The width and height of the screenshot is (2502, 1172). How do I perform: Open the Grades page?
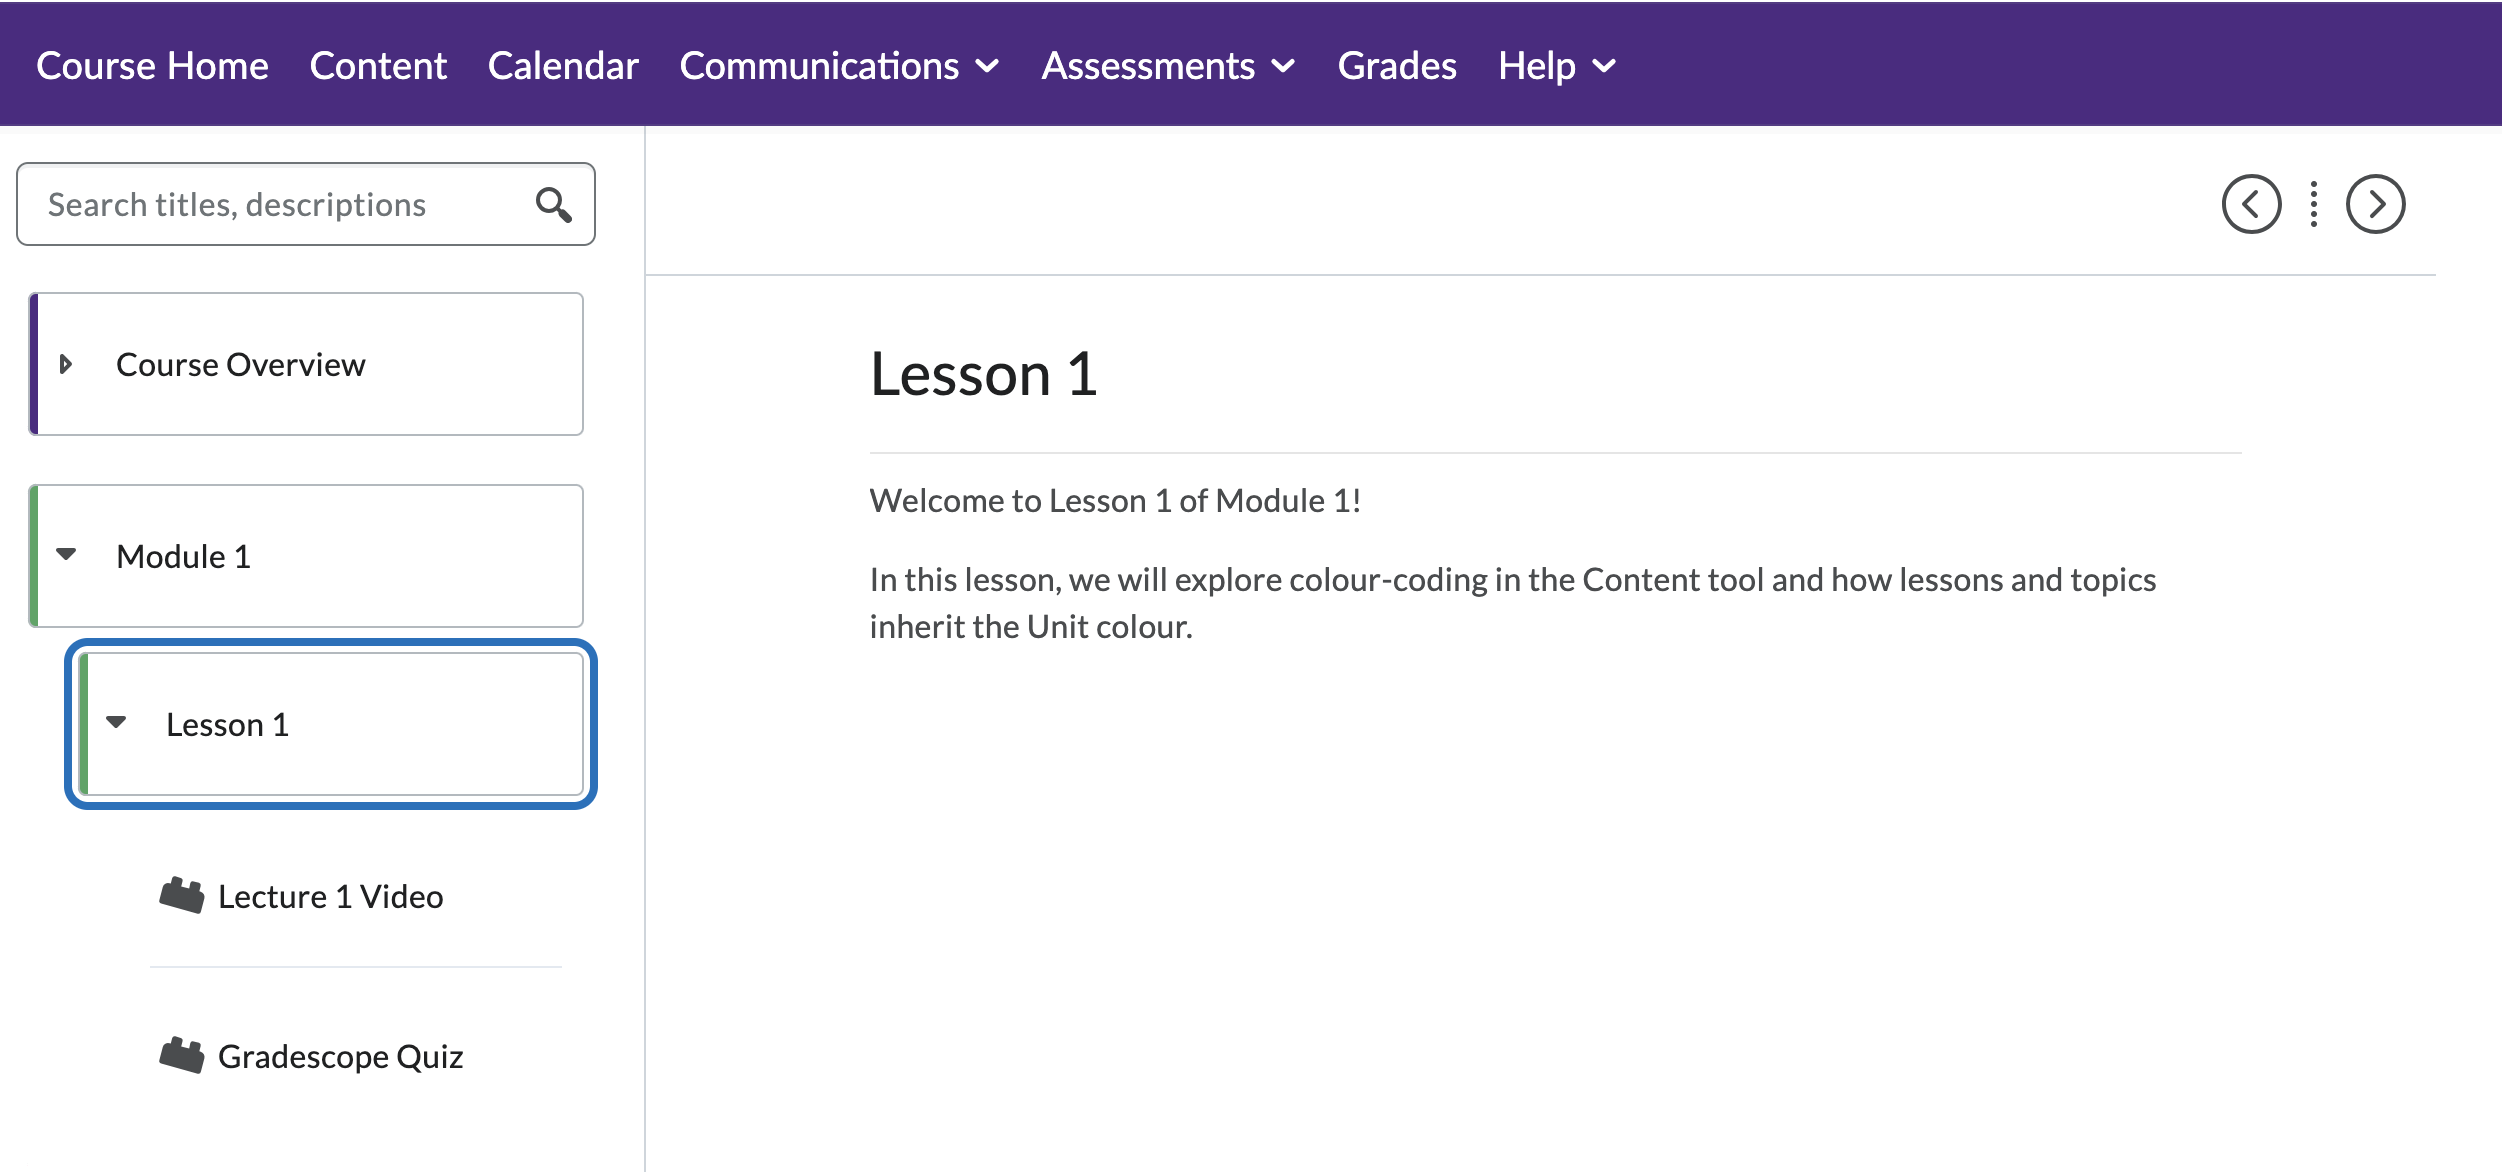tap(1397, 66)
